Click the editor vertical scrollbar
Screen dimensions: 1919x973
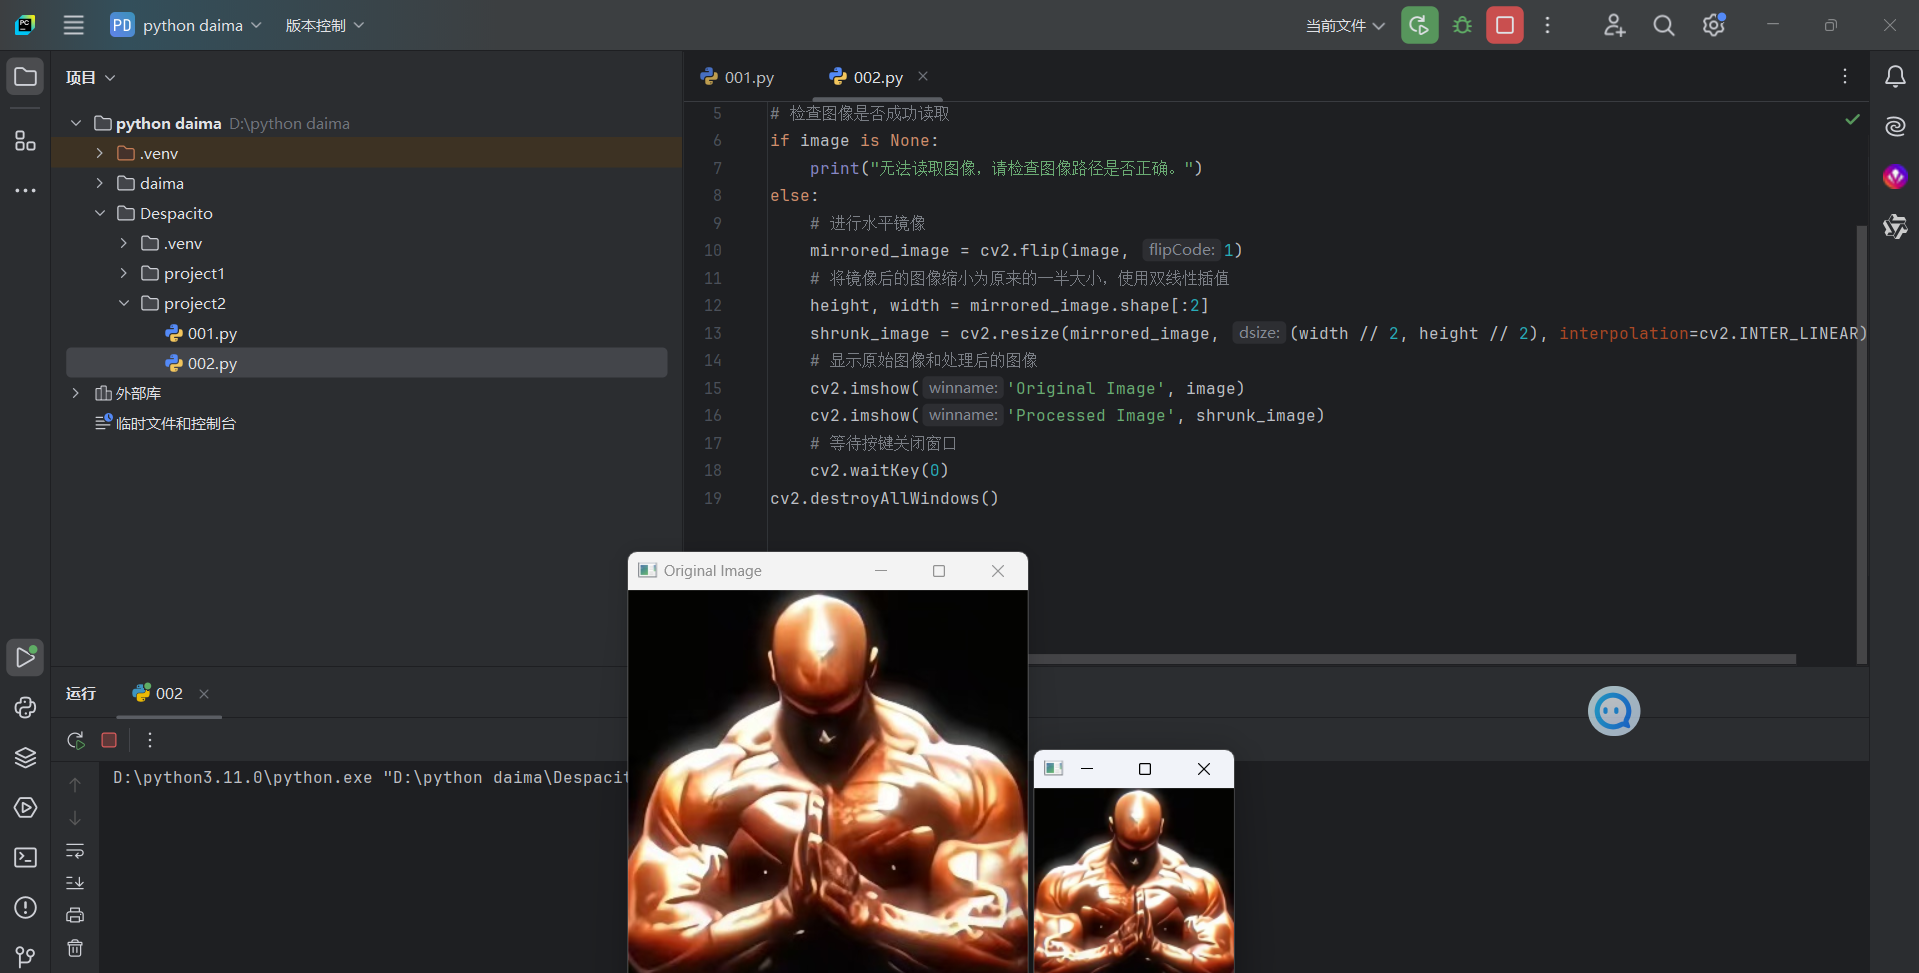coord(1861,443)
